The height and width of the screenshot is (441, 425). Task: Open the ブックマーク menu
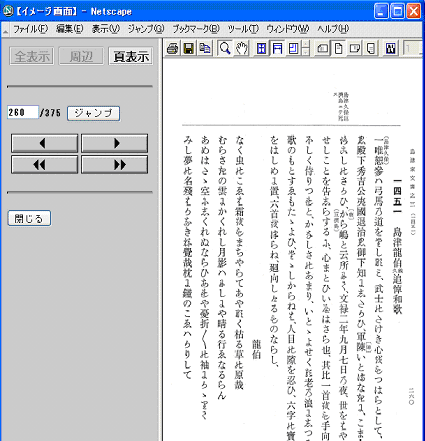coord(196,29)
